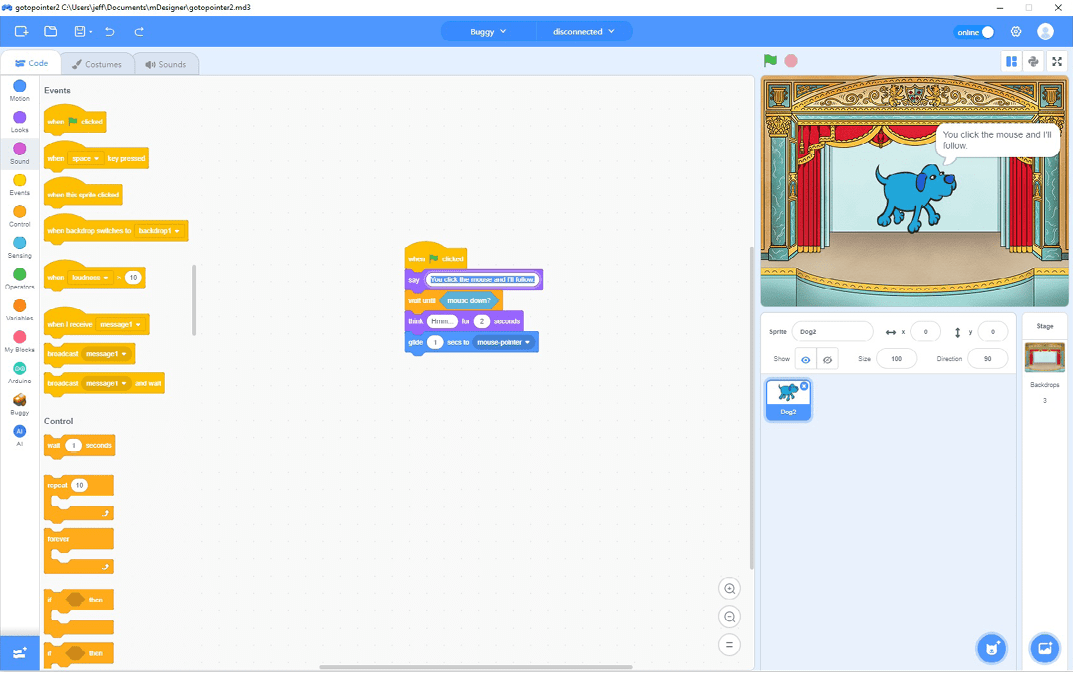Image resolution: width=1073 pixels, height=673 pixels.
Task: Open the open-folder icon in top toolbar
Action: (x=51, y=31)
